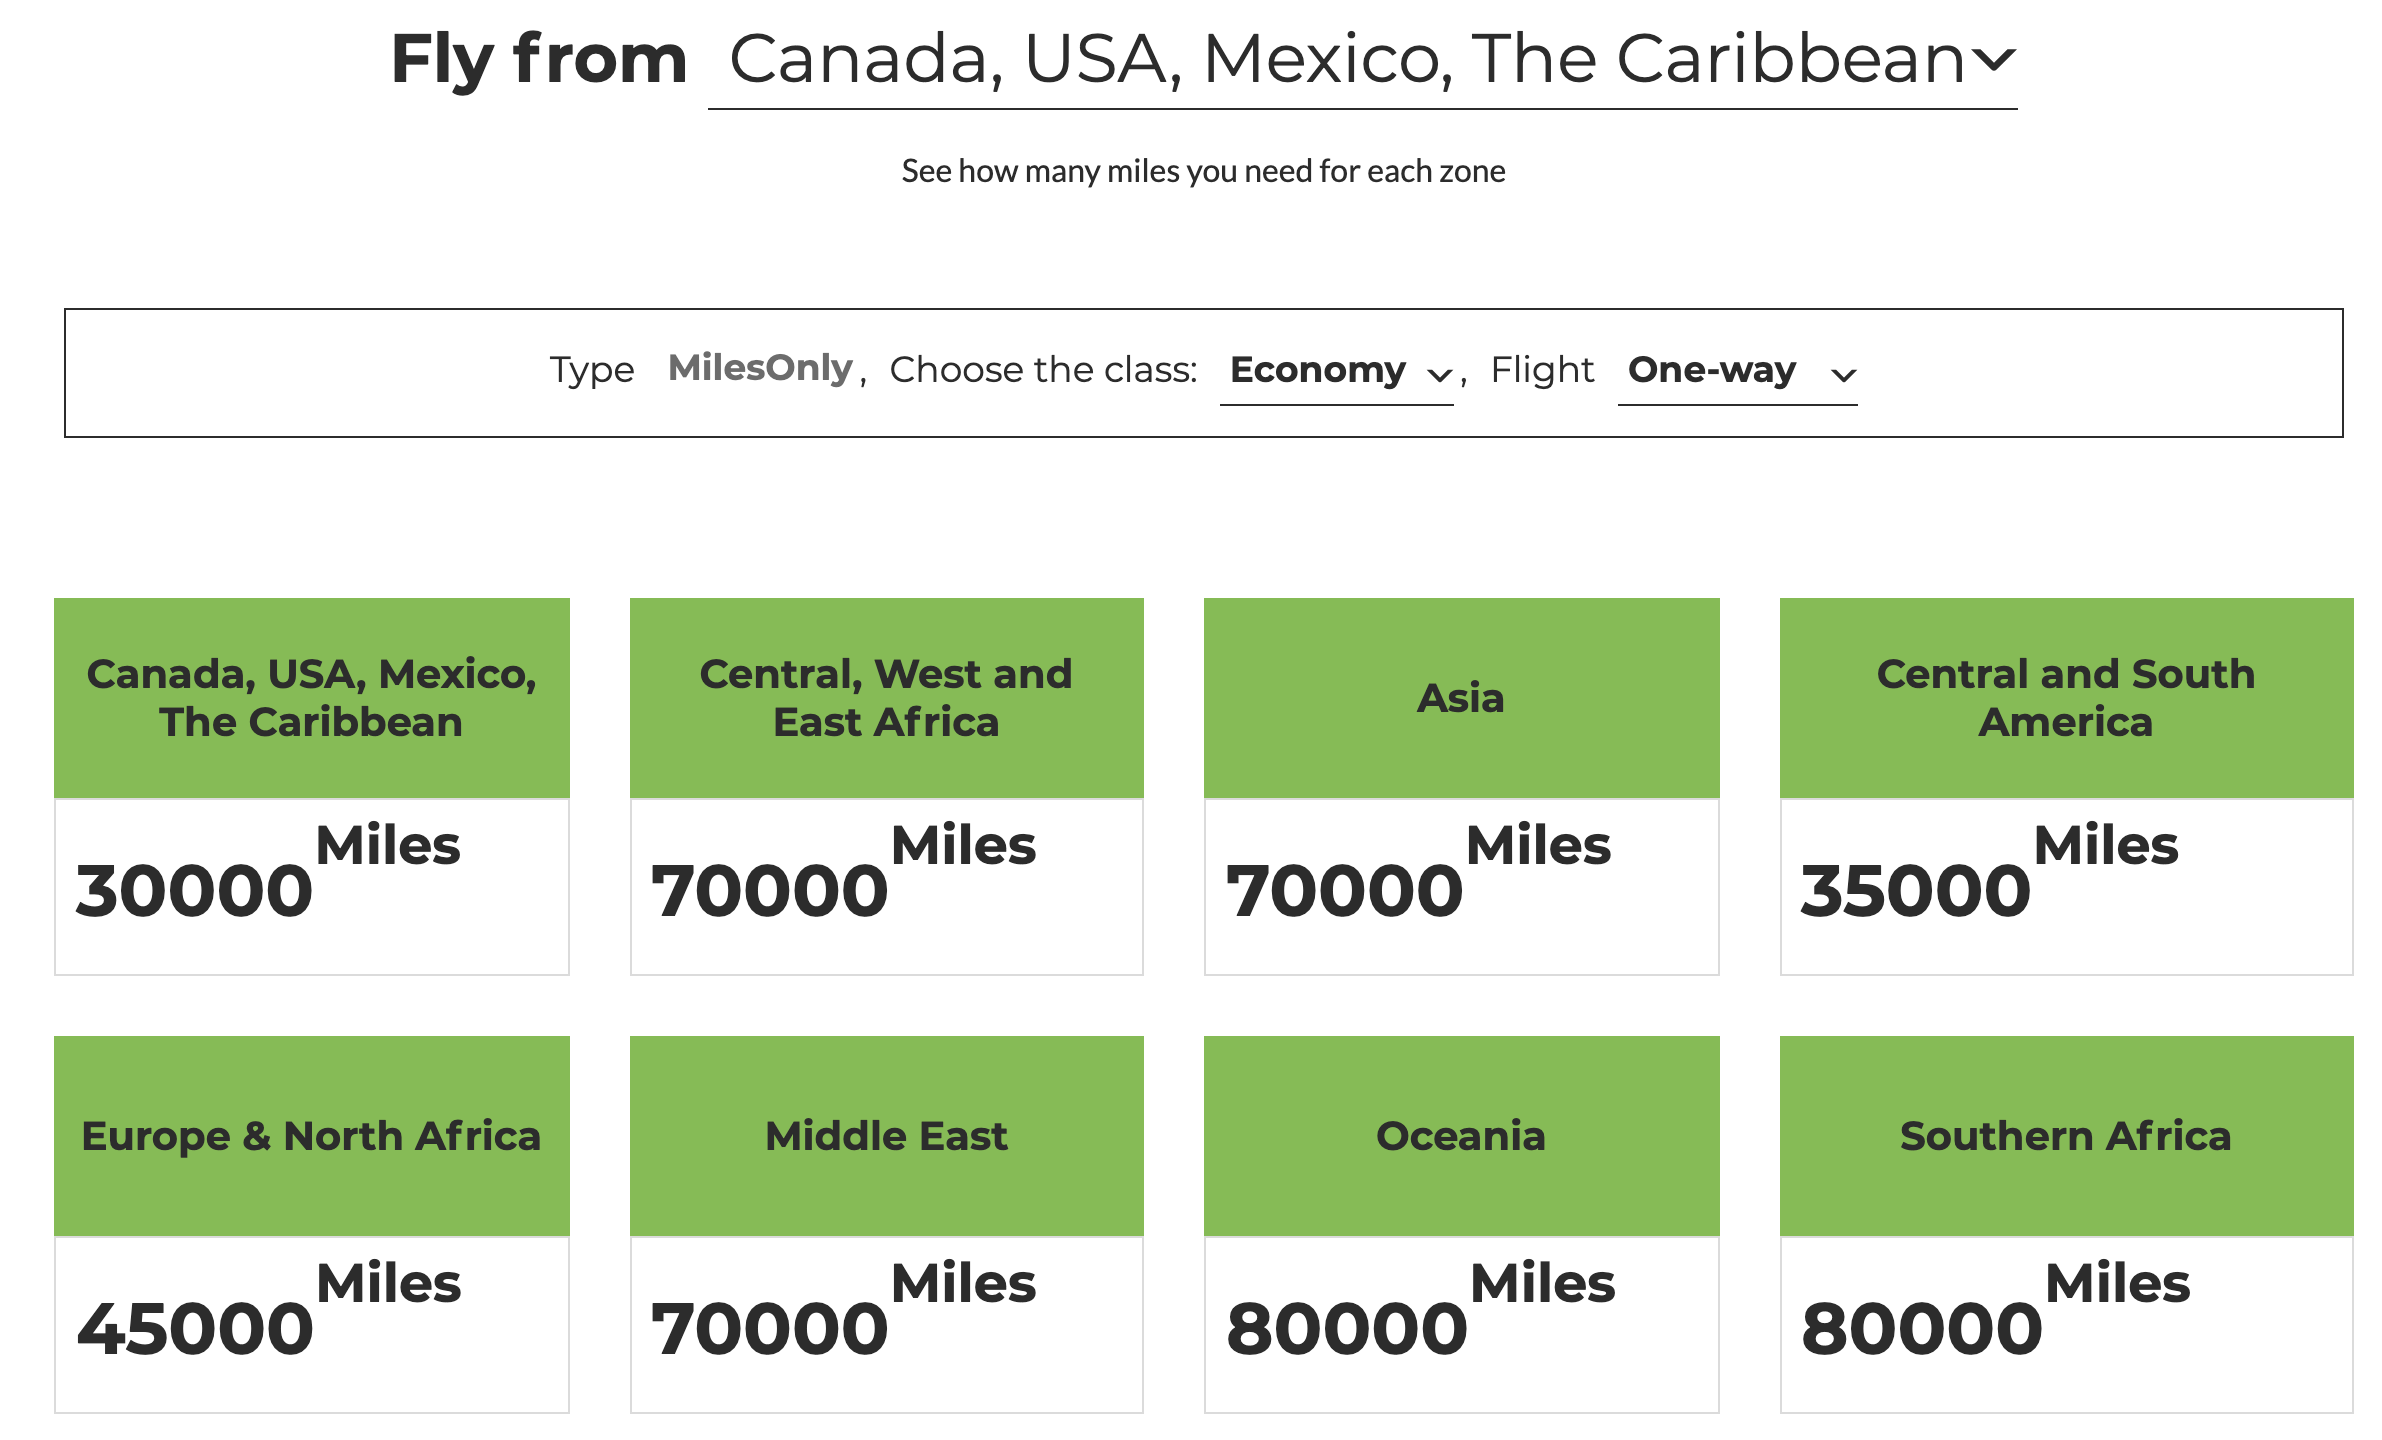
Task: Open the One-way flight dropdown
Action: pyautogui.click(x=1712, y=370)
